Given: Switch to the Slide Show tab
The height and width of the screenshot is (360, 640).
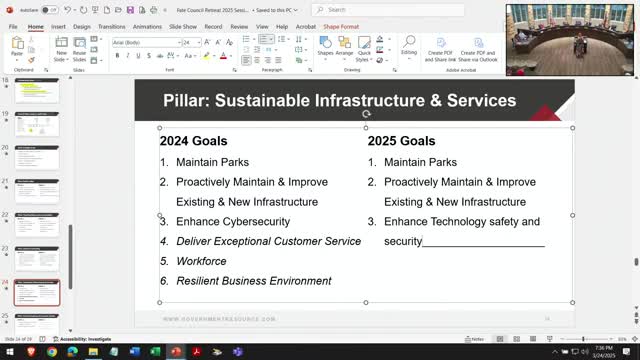Looking at the screenshot, I should pyautogui.click(x=183, y=27).
